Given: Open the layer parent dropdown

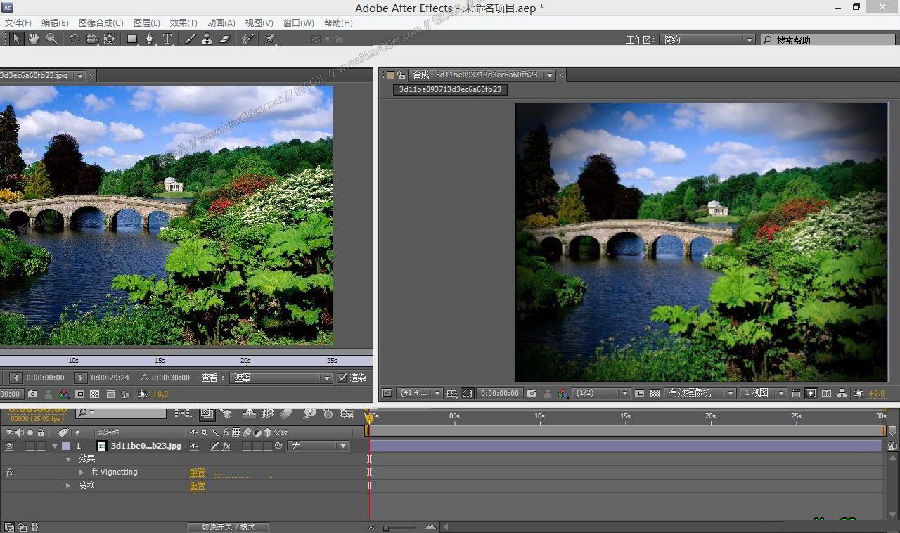Looking at the screenshot, I should [320, 446].
